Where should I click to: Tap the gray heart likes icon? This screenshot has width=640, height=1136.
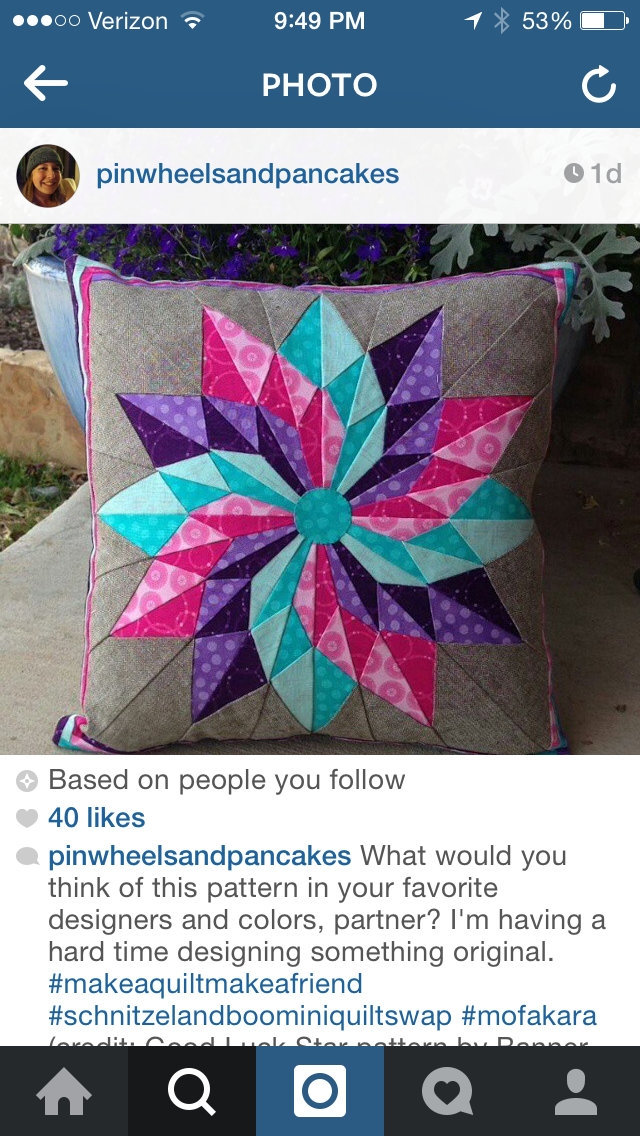click(27, 819)
